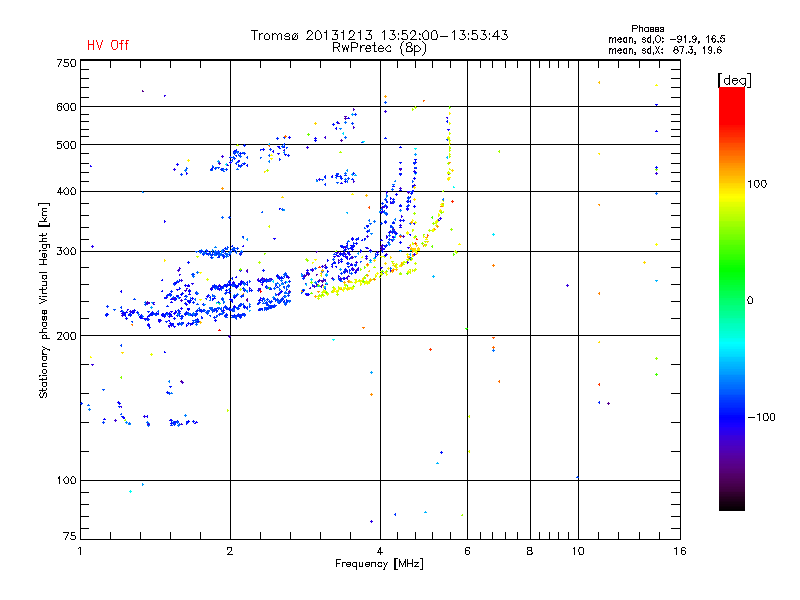
Task: Click the 'mean, sd,O: -91.9, 16.5' line
Action: coord(667,39)
